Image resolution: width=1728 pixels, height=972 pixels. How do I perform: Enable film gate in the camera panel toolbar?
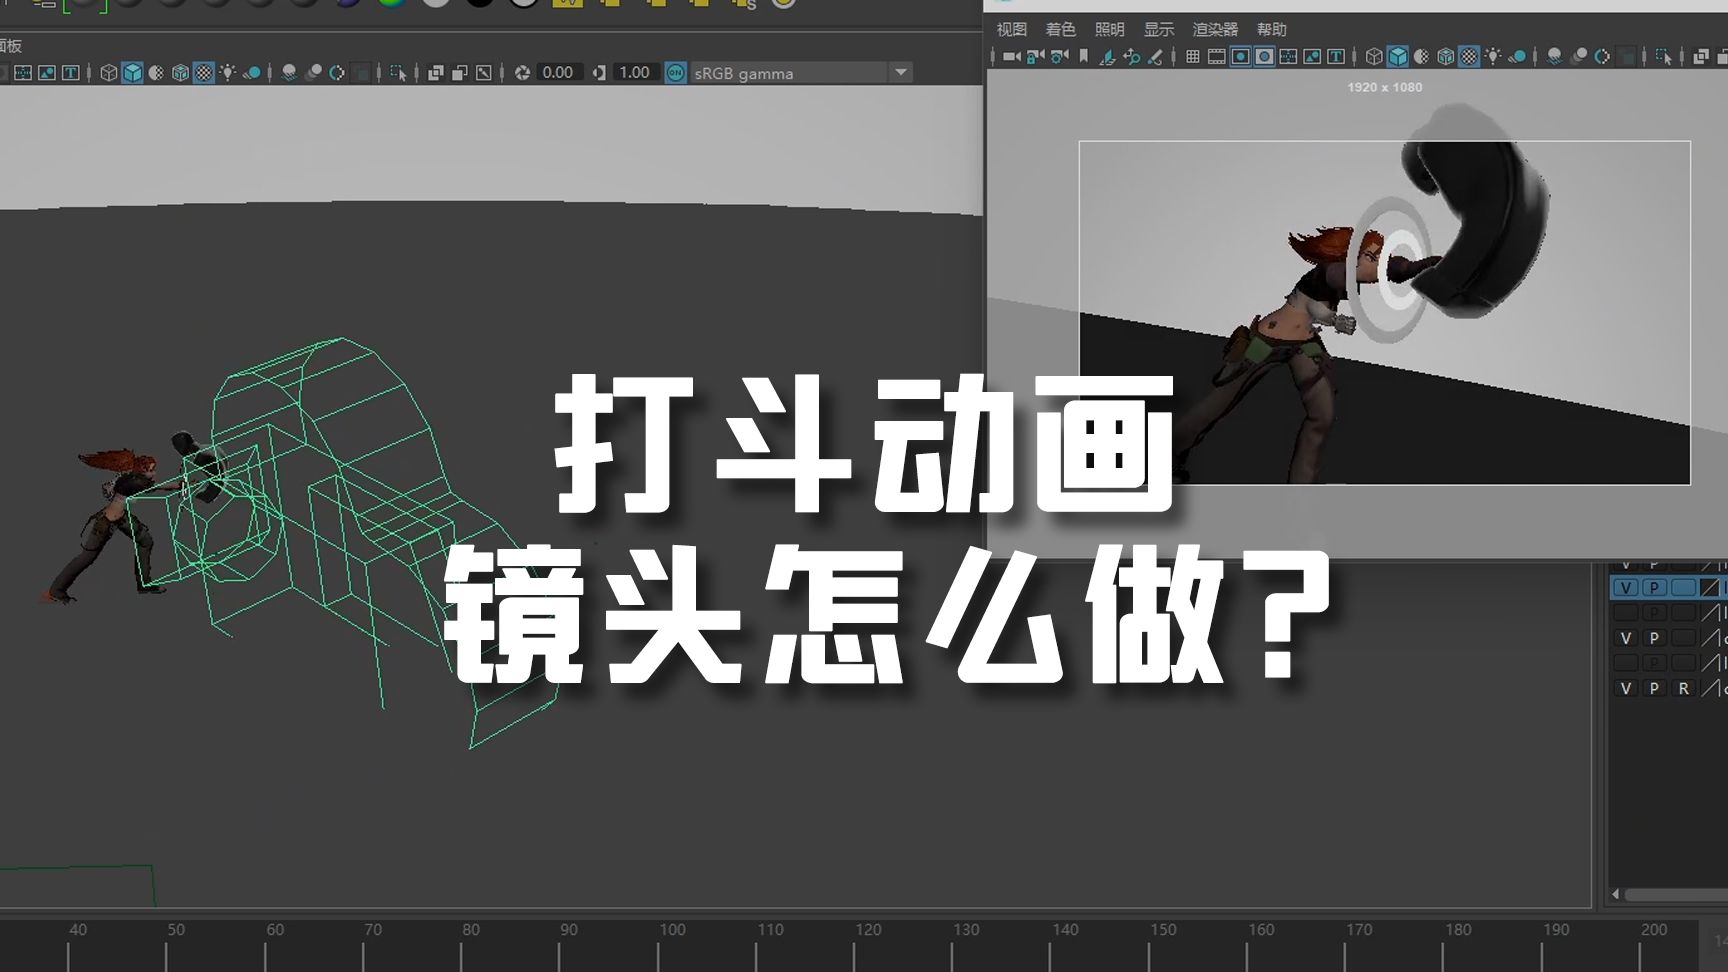pyautogui.click(x=1216, y=57)
